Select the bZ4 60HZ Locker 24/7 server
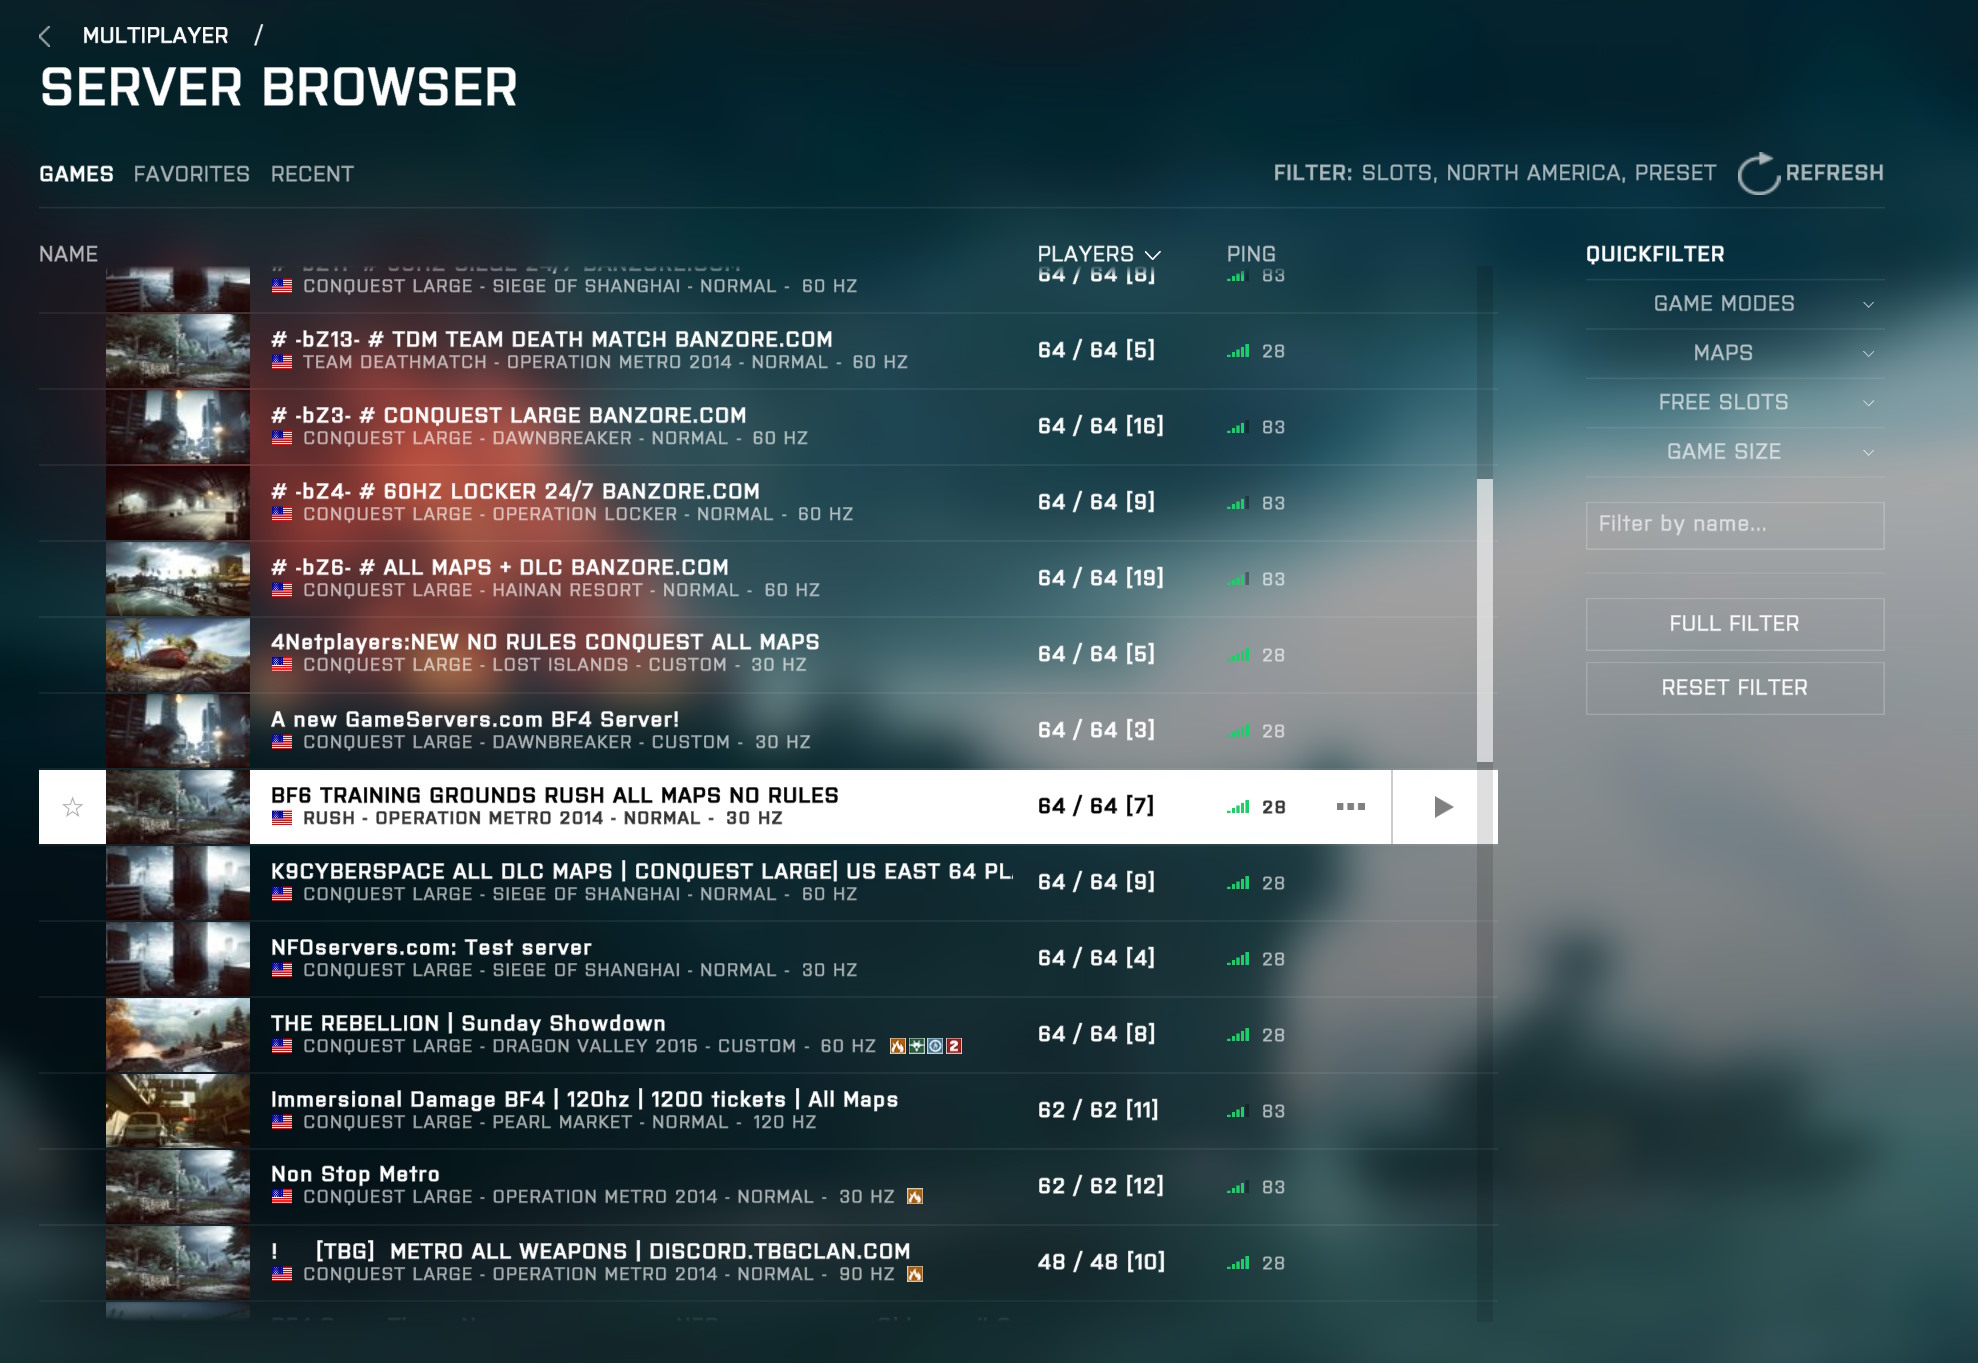This screenshot has width=1978, height=1363. pos(768,503)
